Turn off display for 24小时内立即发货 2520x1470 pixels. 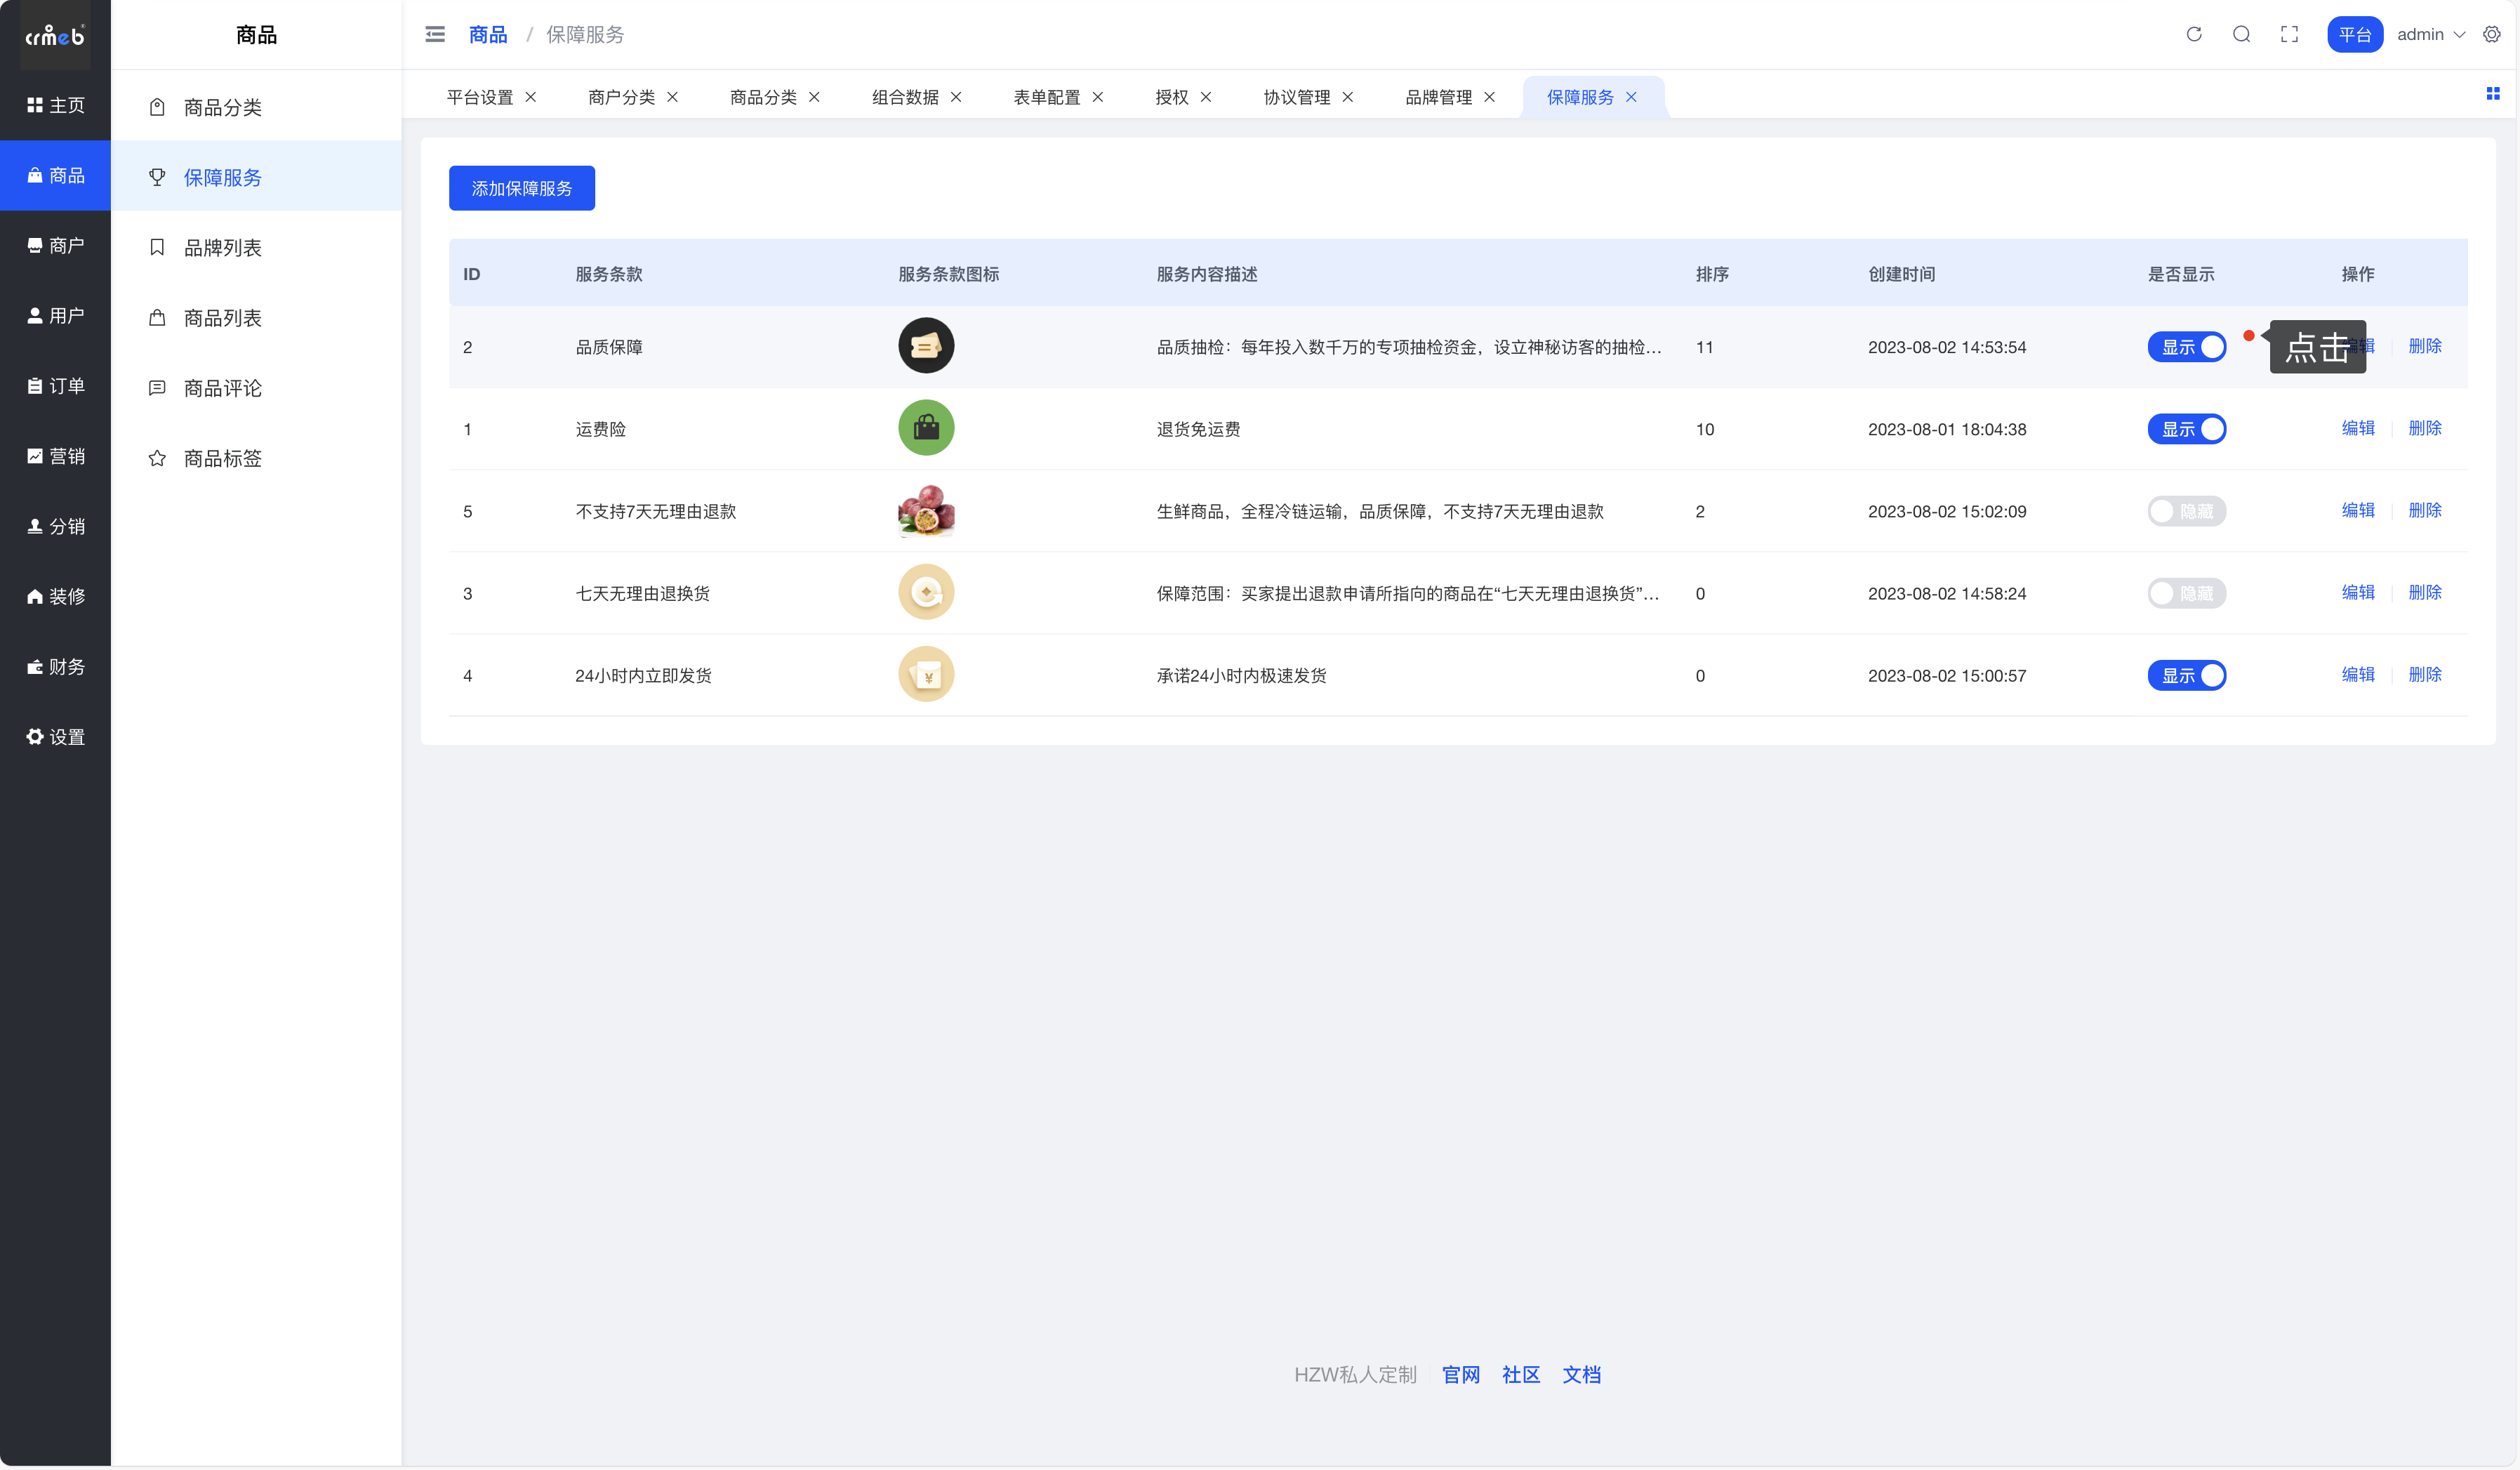click(x=2186, y=675)
